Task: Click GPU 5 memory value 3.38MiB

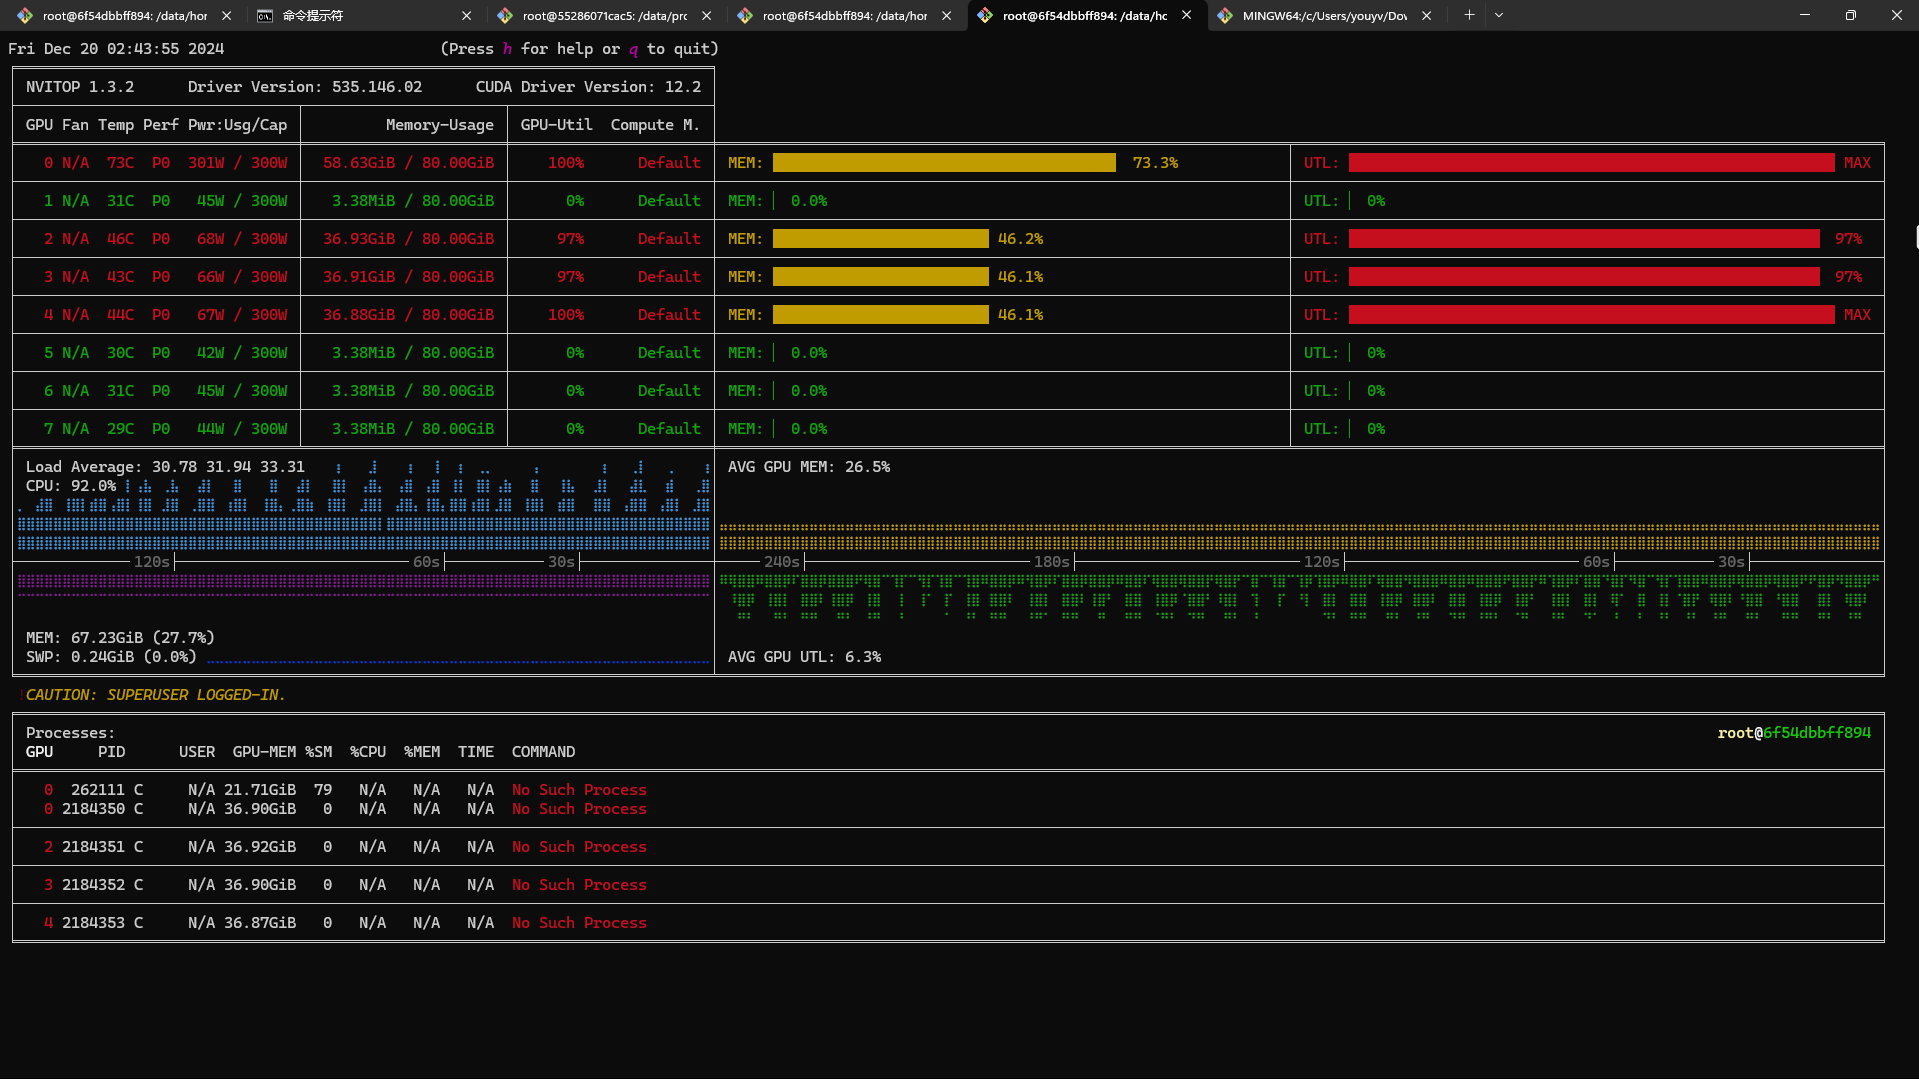Action: 363,353
